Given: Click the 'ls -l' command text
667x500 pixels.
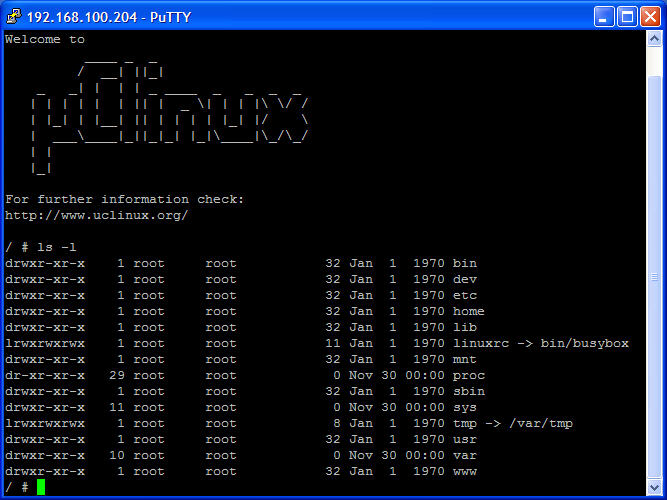Looking at the screenshot, I should point(57,247).
